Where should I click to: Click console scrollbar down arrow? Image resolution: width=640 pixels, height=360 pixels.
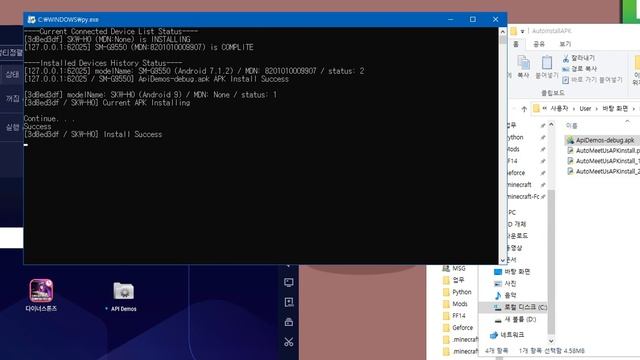(502, 260)
